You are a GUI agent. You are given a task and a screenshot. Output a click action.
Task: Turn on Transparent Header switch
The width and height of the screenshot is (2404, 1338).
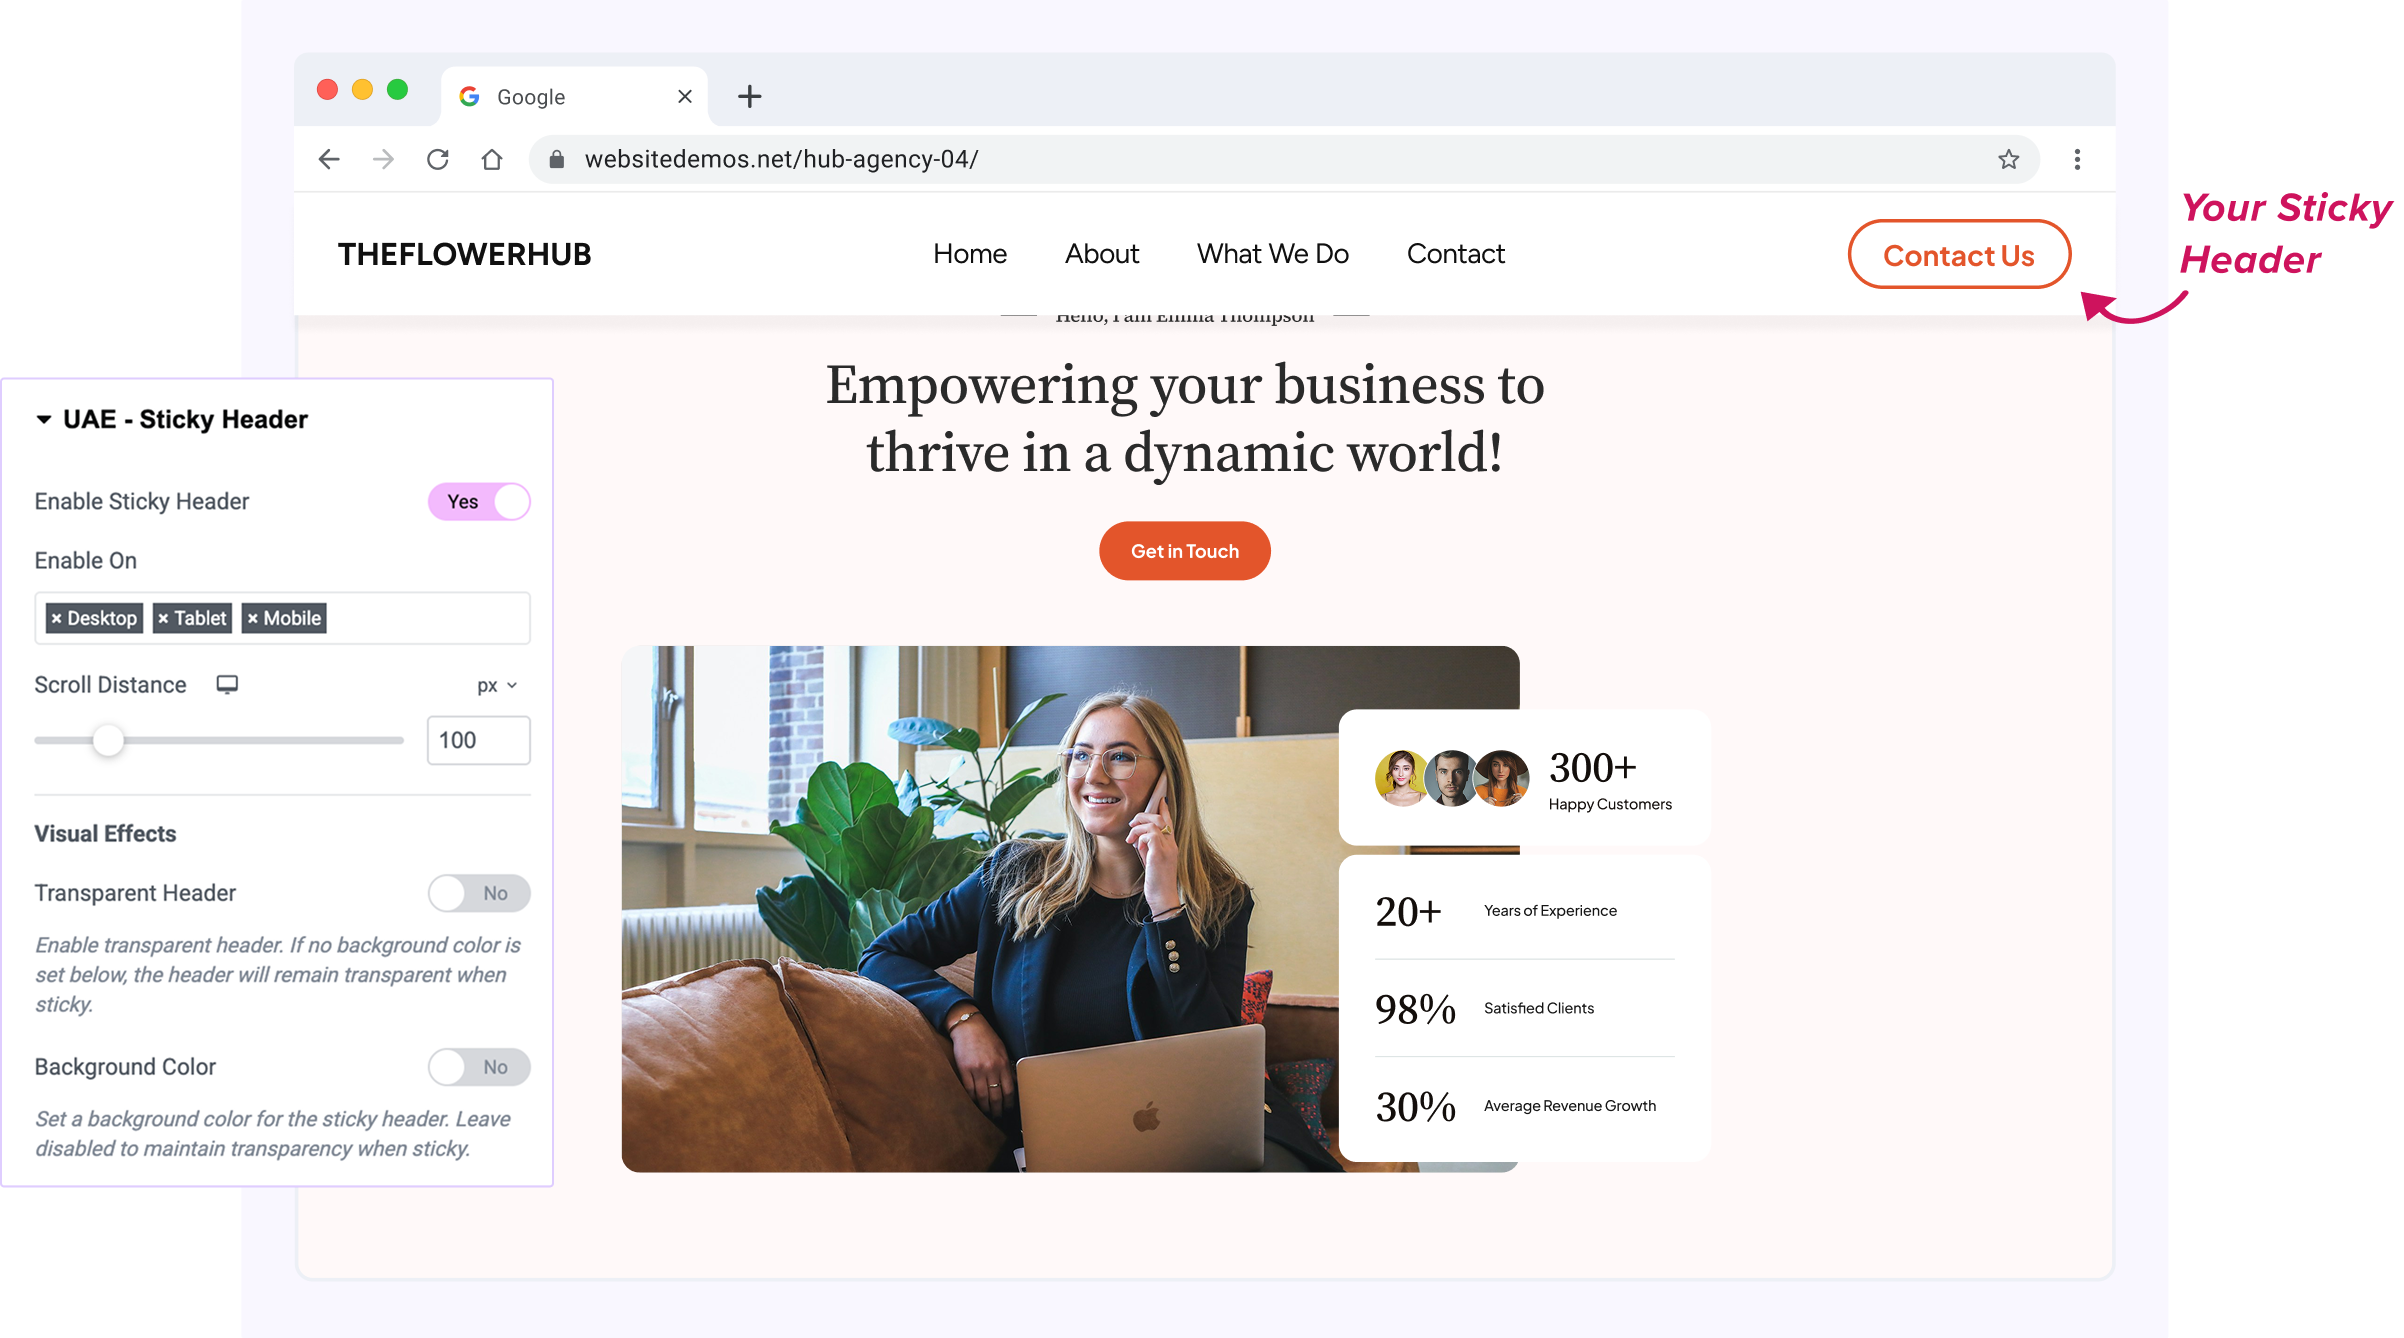coord(479,893)
